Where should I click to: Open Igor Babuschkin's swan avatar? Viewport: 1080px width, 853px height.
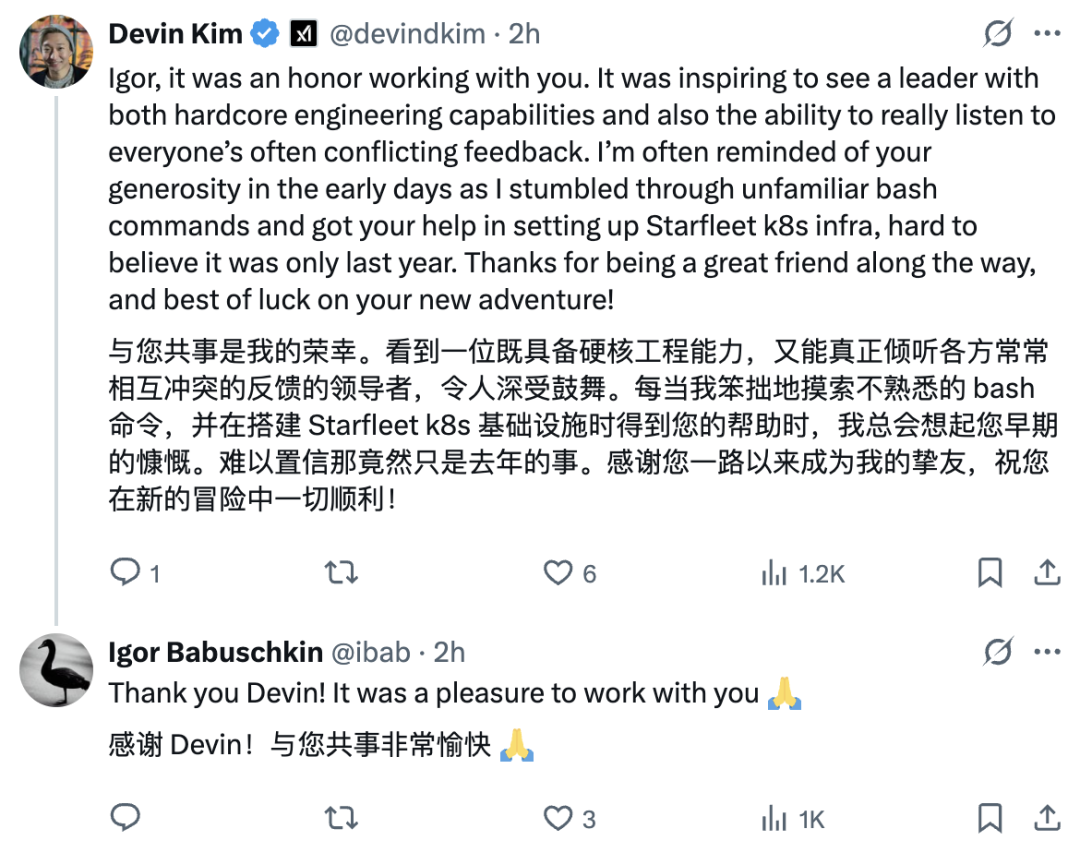(56, 669)
